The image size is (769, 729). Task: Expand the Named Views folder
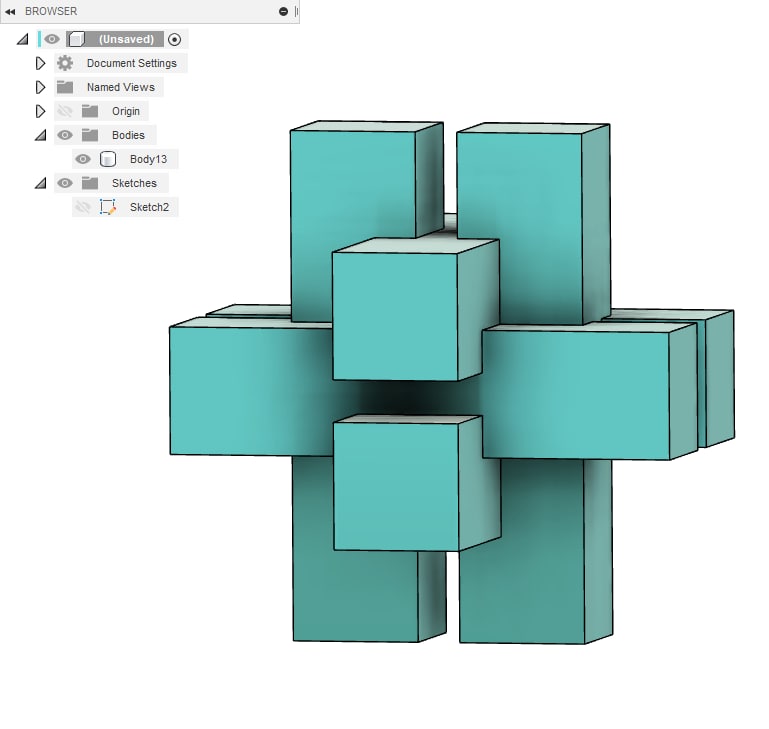(40, 87)
